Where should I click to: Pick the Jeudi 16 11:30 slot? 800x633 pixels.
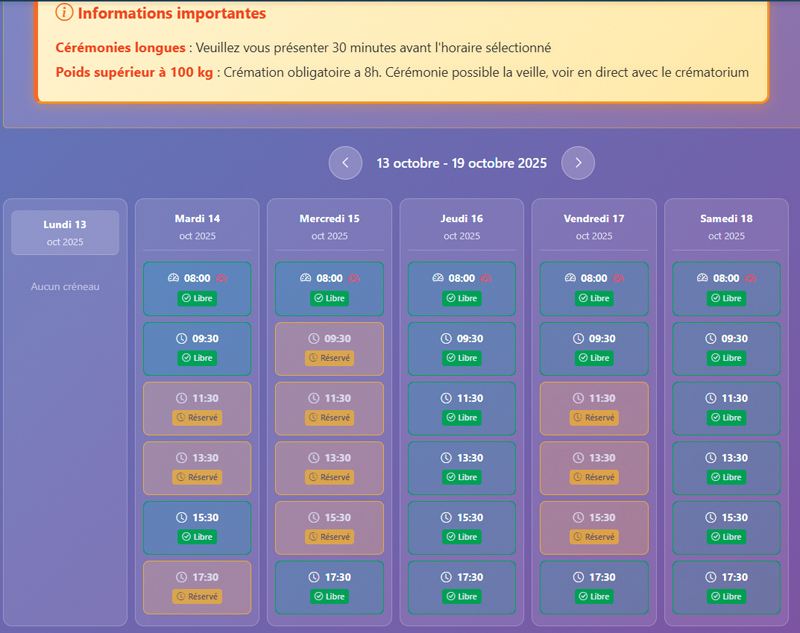pyautogui.click(x=461, y=407)
